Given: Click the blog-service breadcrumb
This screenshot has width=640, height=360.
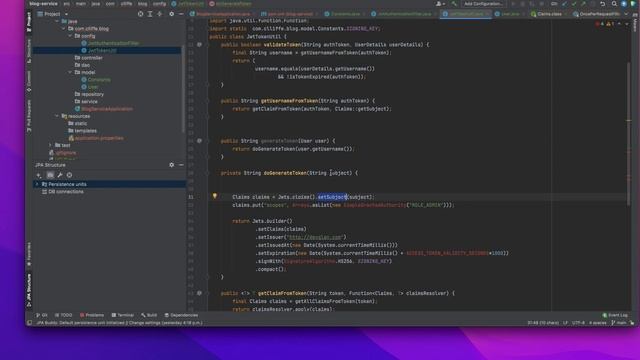Looking at the screenshot, I should (x=43, y=4).
